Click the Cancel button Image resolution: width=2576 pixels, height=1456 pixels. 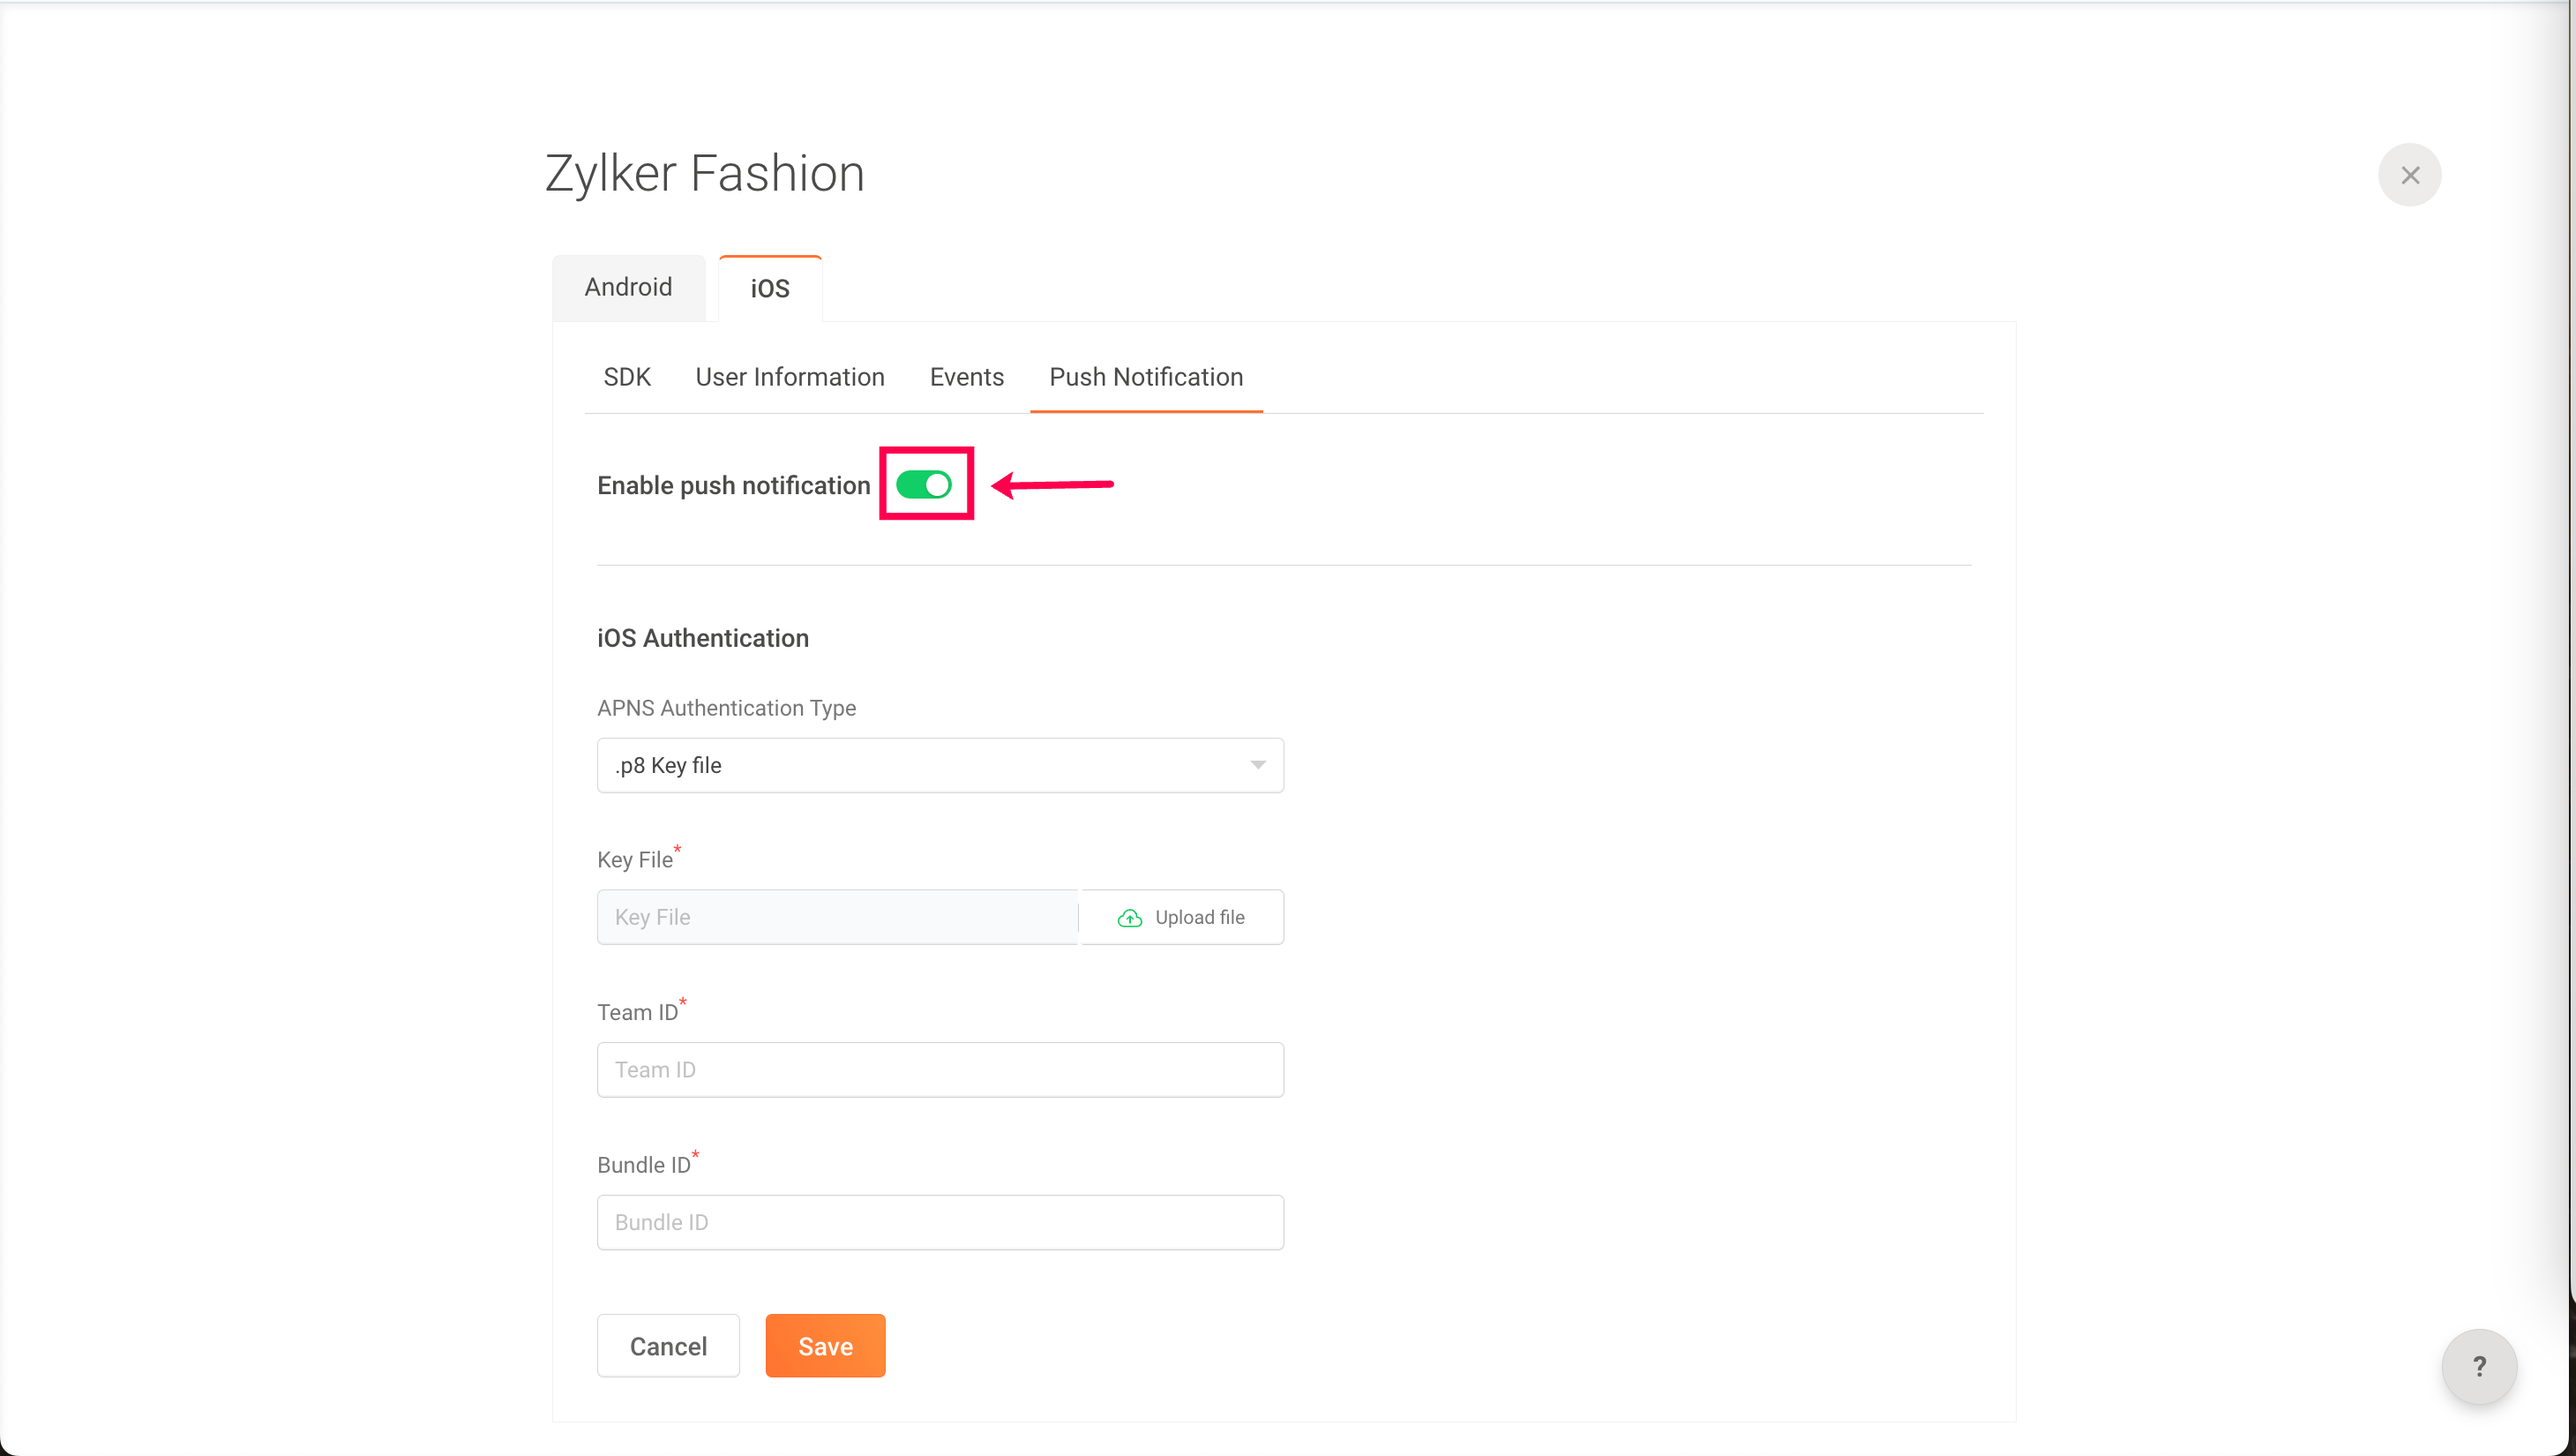pos(668,1346)
